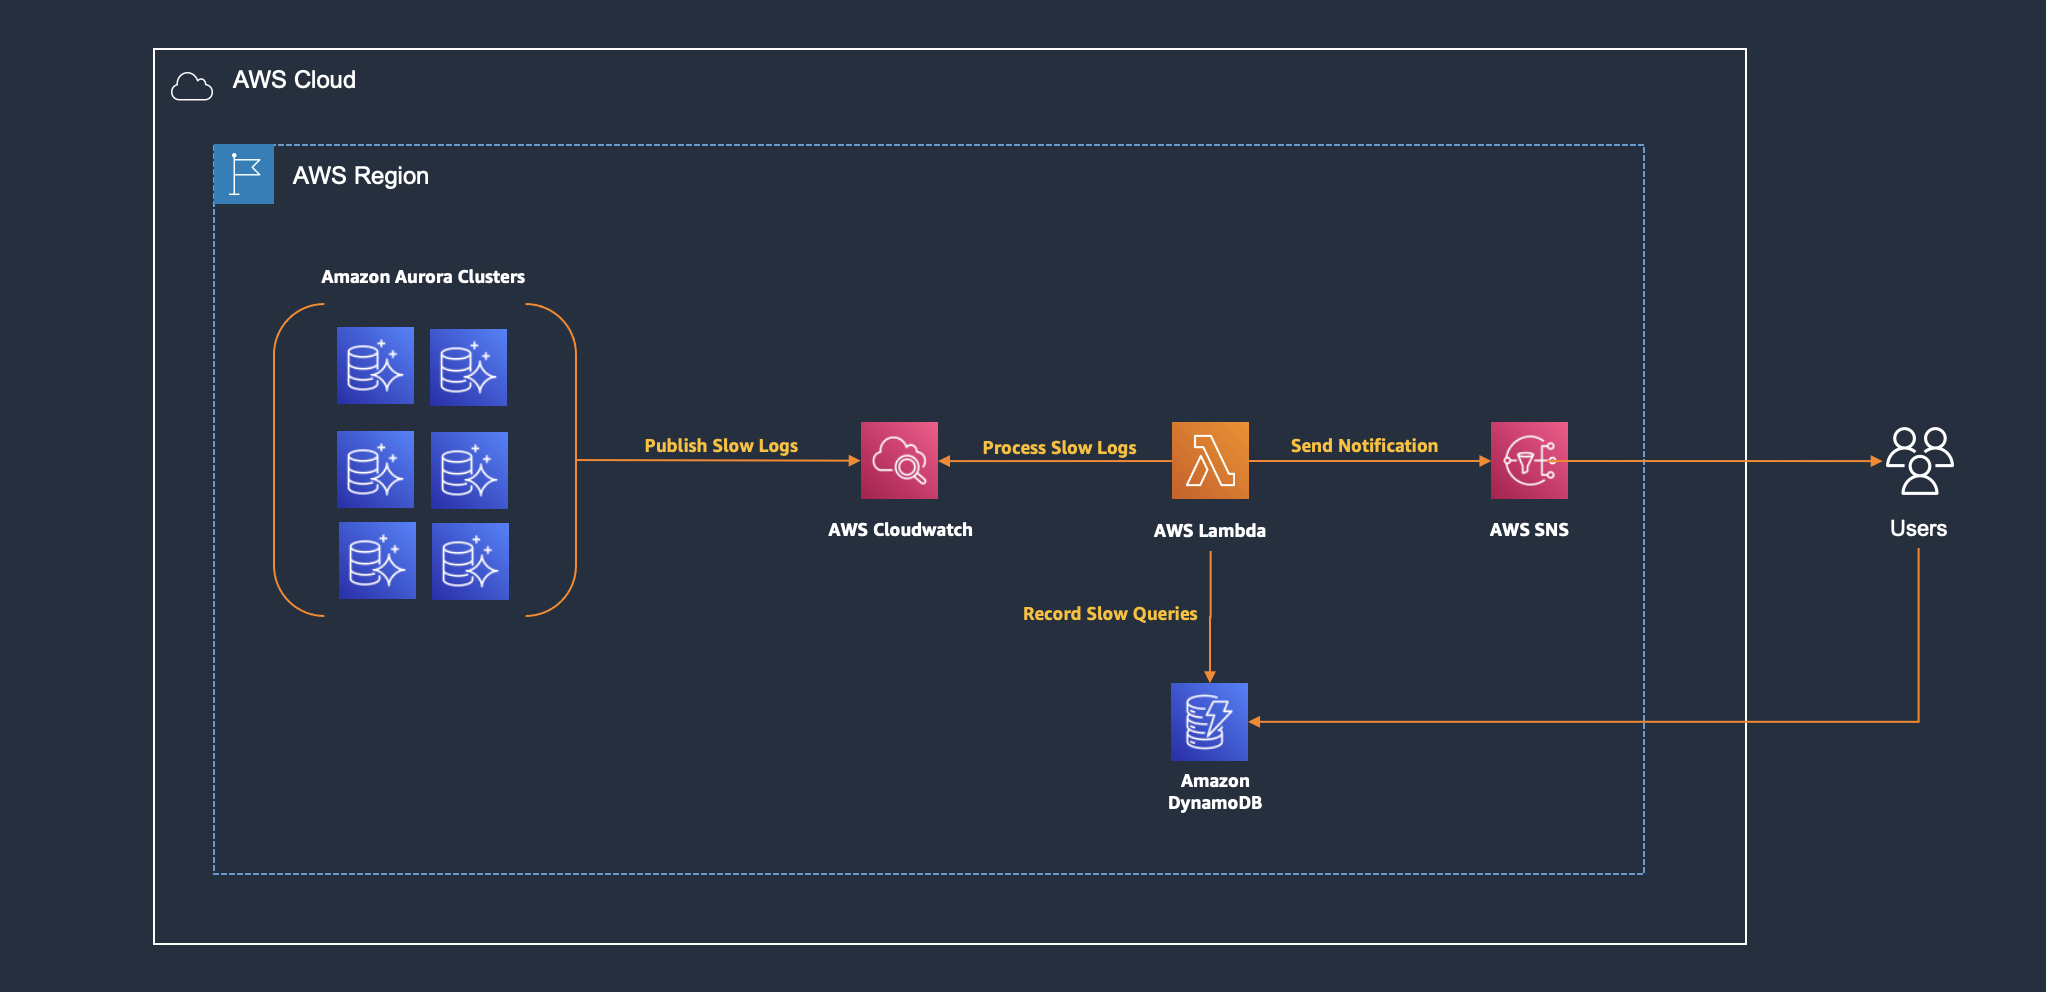Click the AWS Cloud cloud icon

(x=192, y=87)
